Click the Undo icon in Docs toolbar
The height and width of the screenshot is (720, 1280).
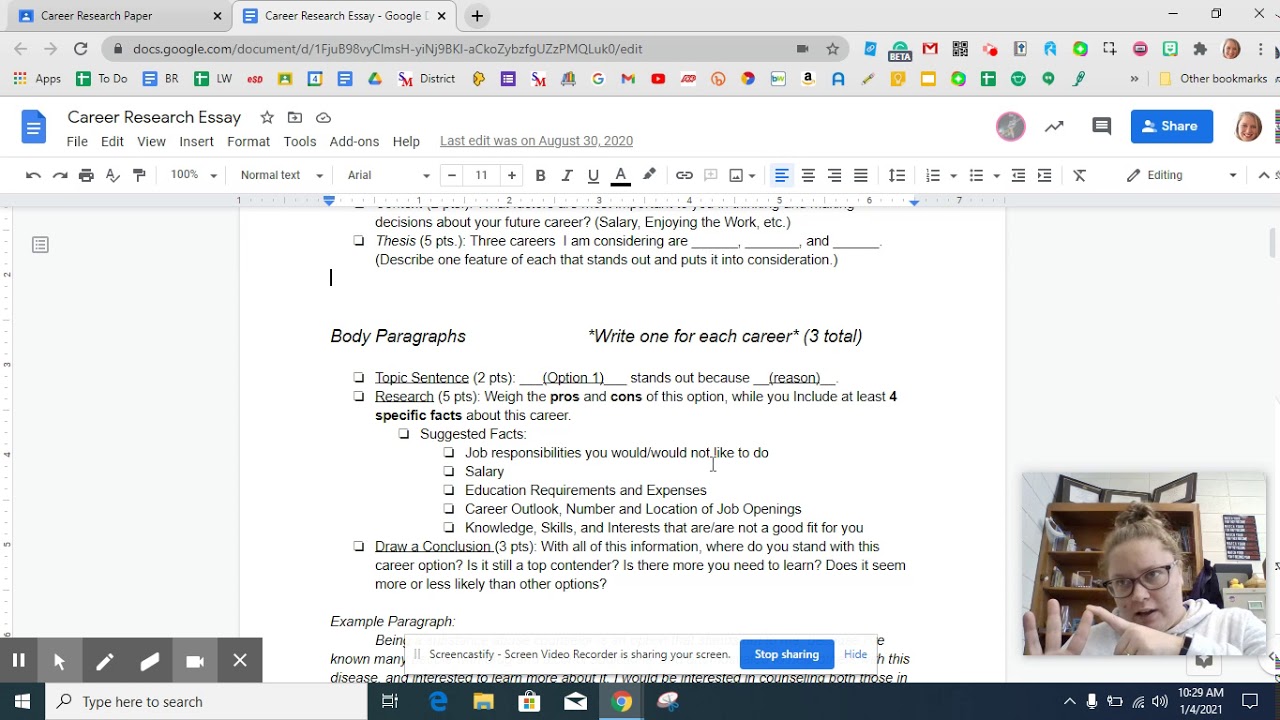click(33, 175)
